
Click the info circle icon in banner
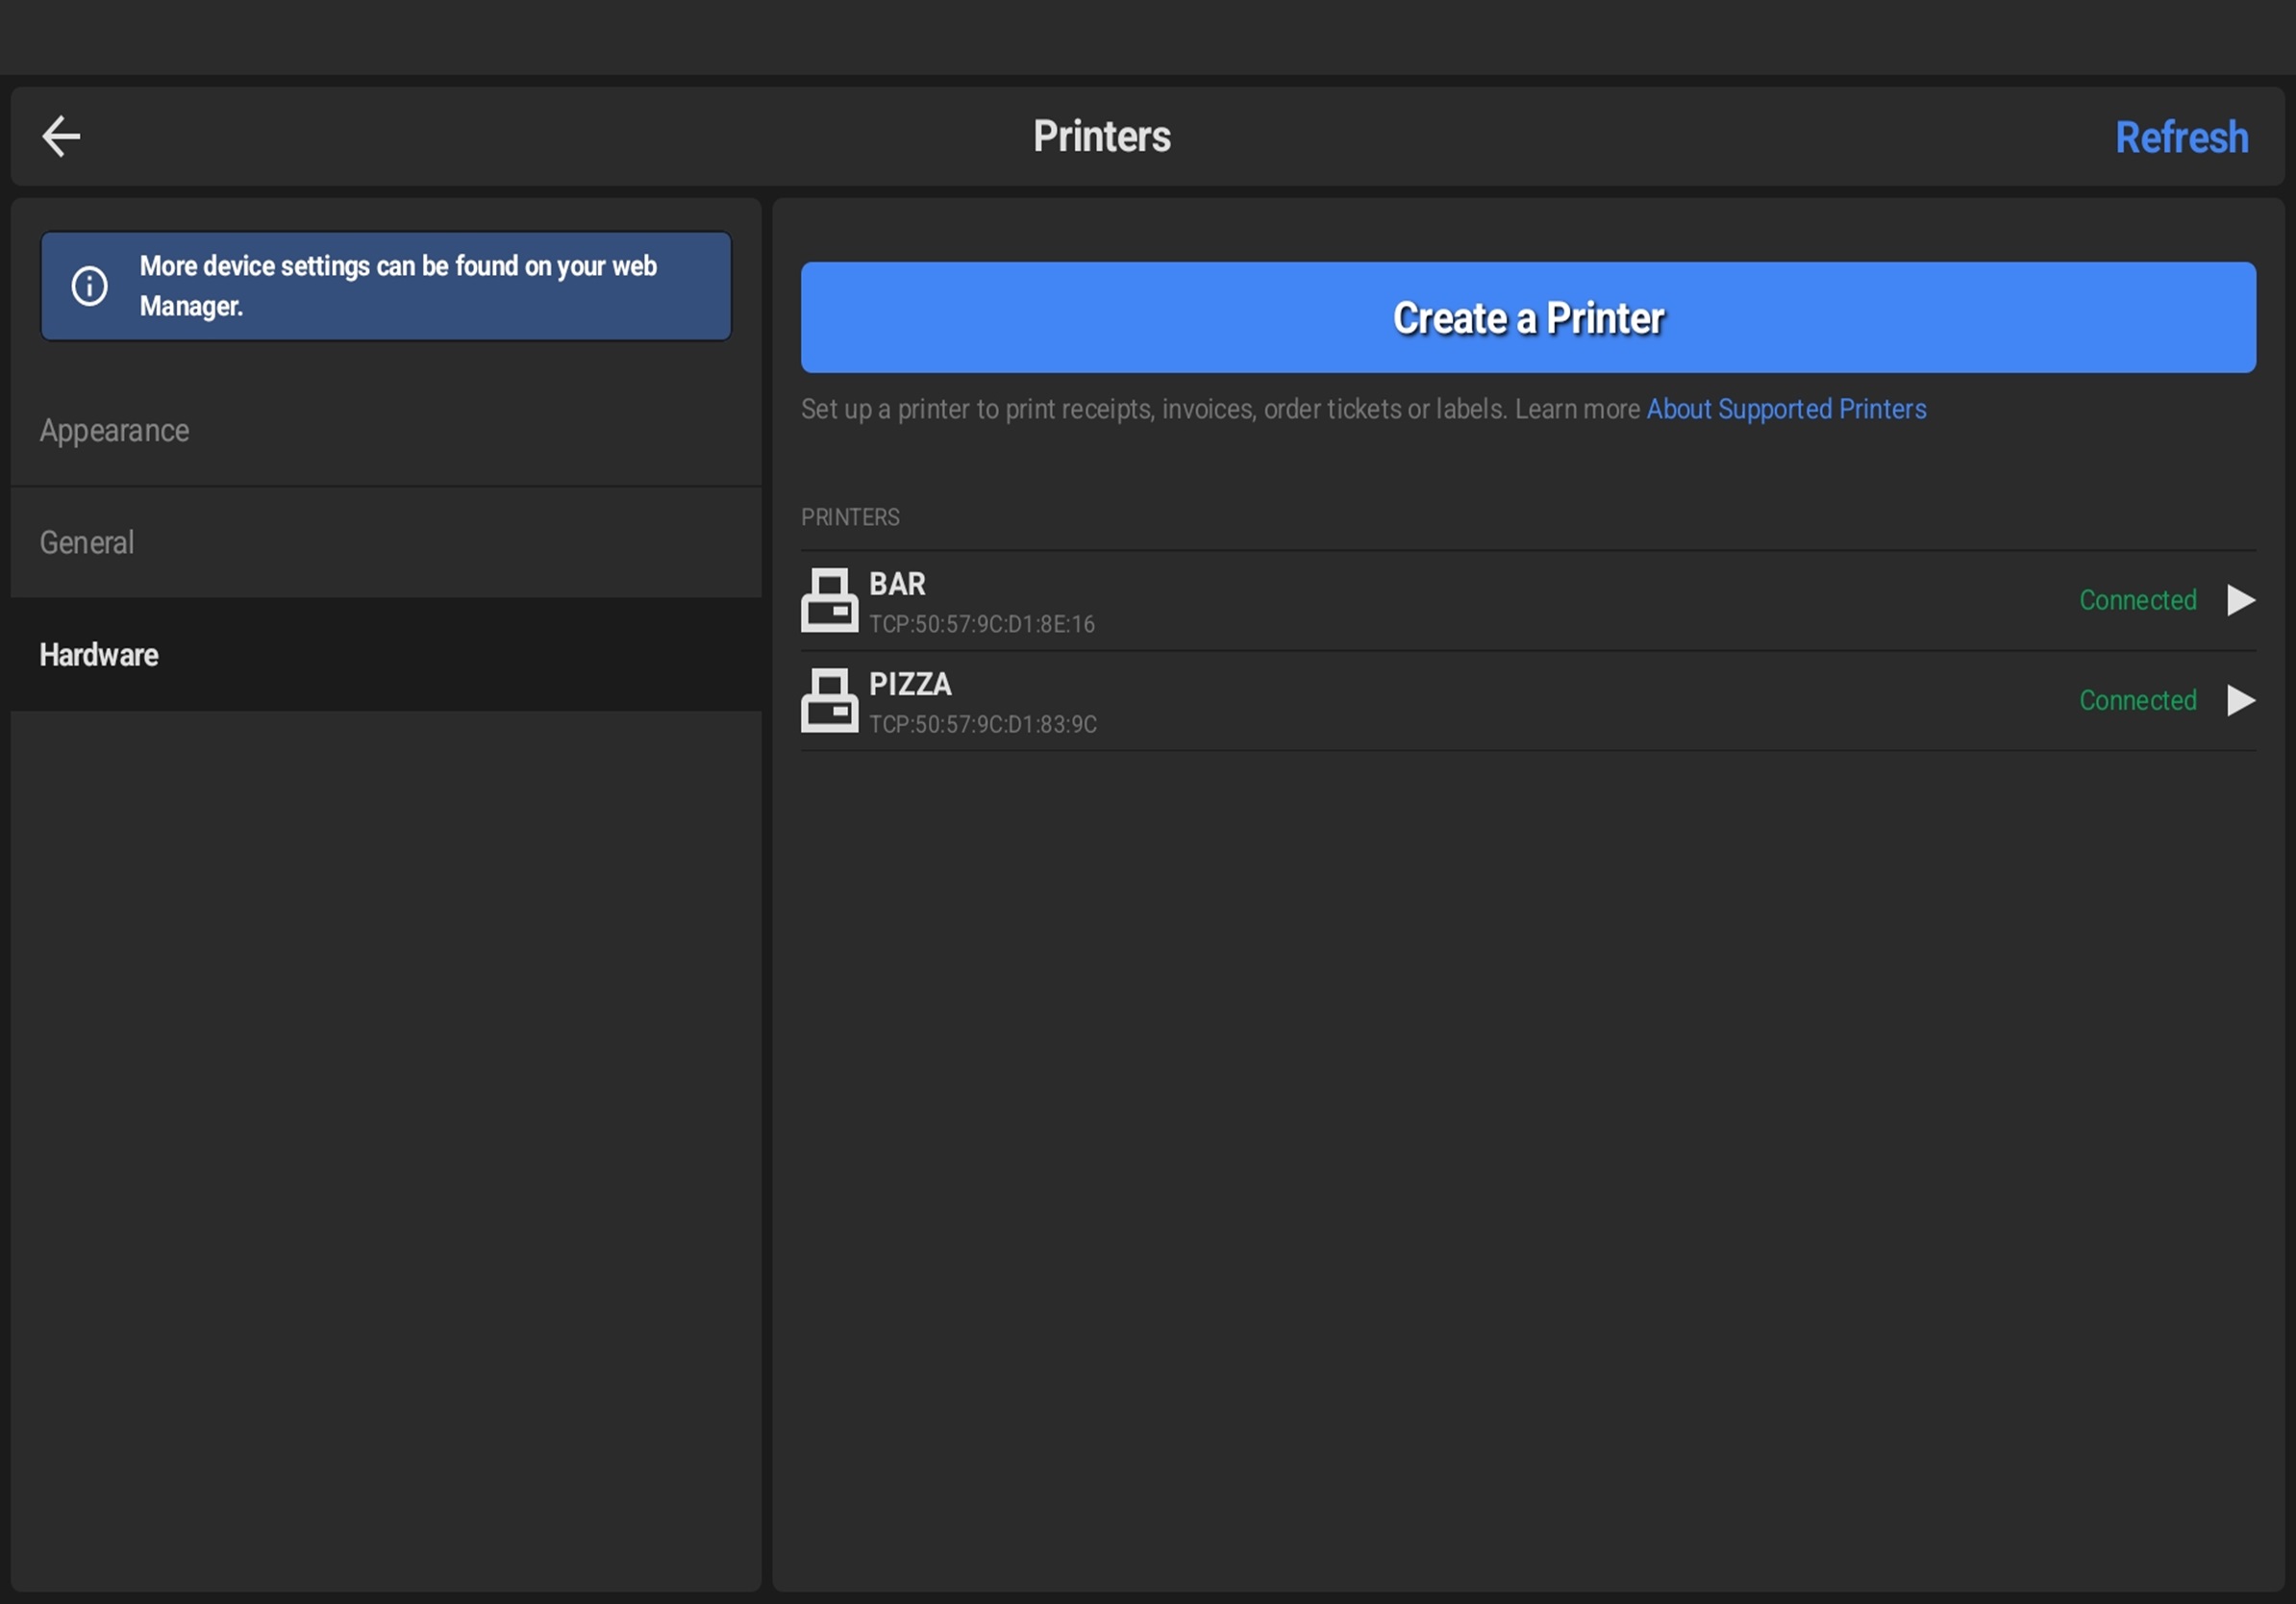coord(90,286)
